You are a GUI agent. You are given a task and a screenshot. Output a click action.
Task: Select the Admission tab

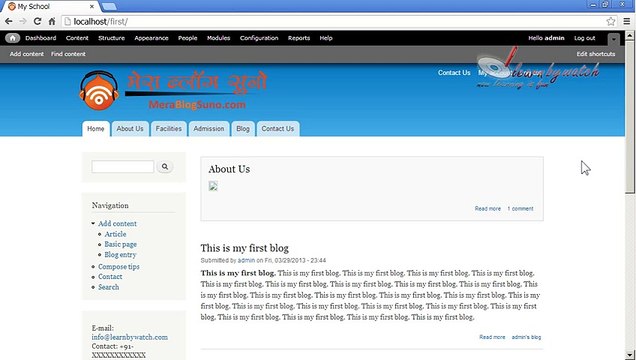point(208,129)
